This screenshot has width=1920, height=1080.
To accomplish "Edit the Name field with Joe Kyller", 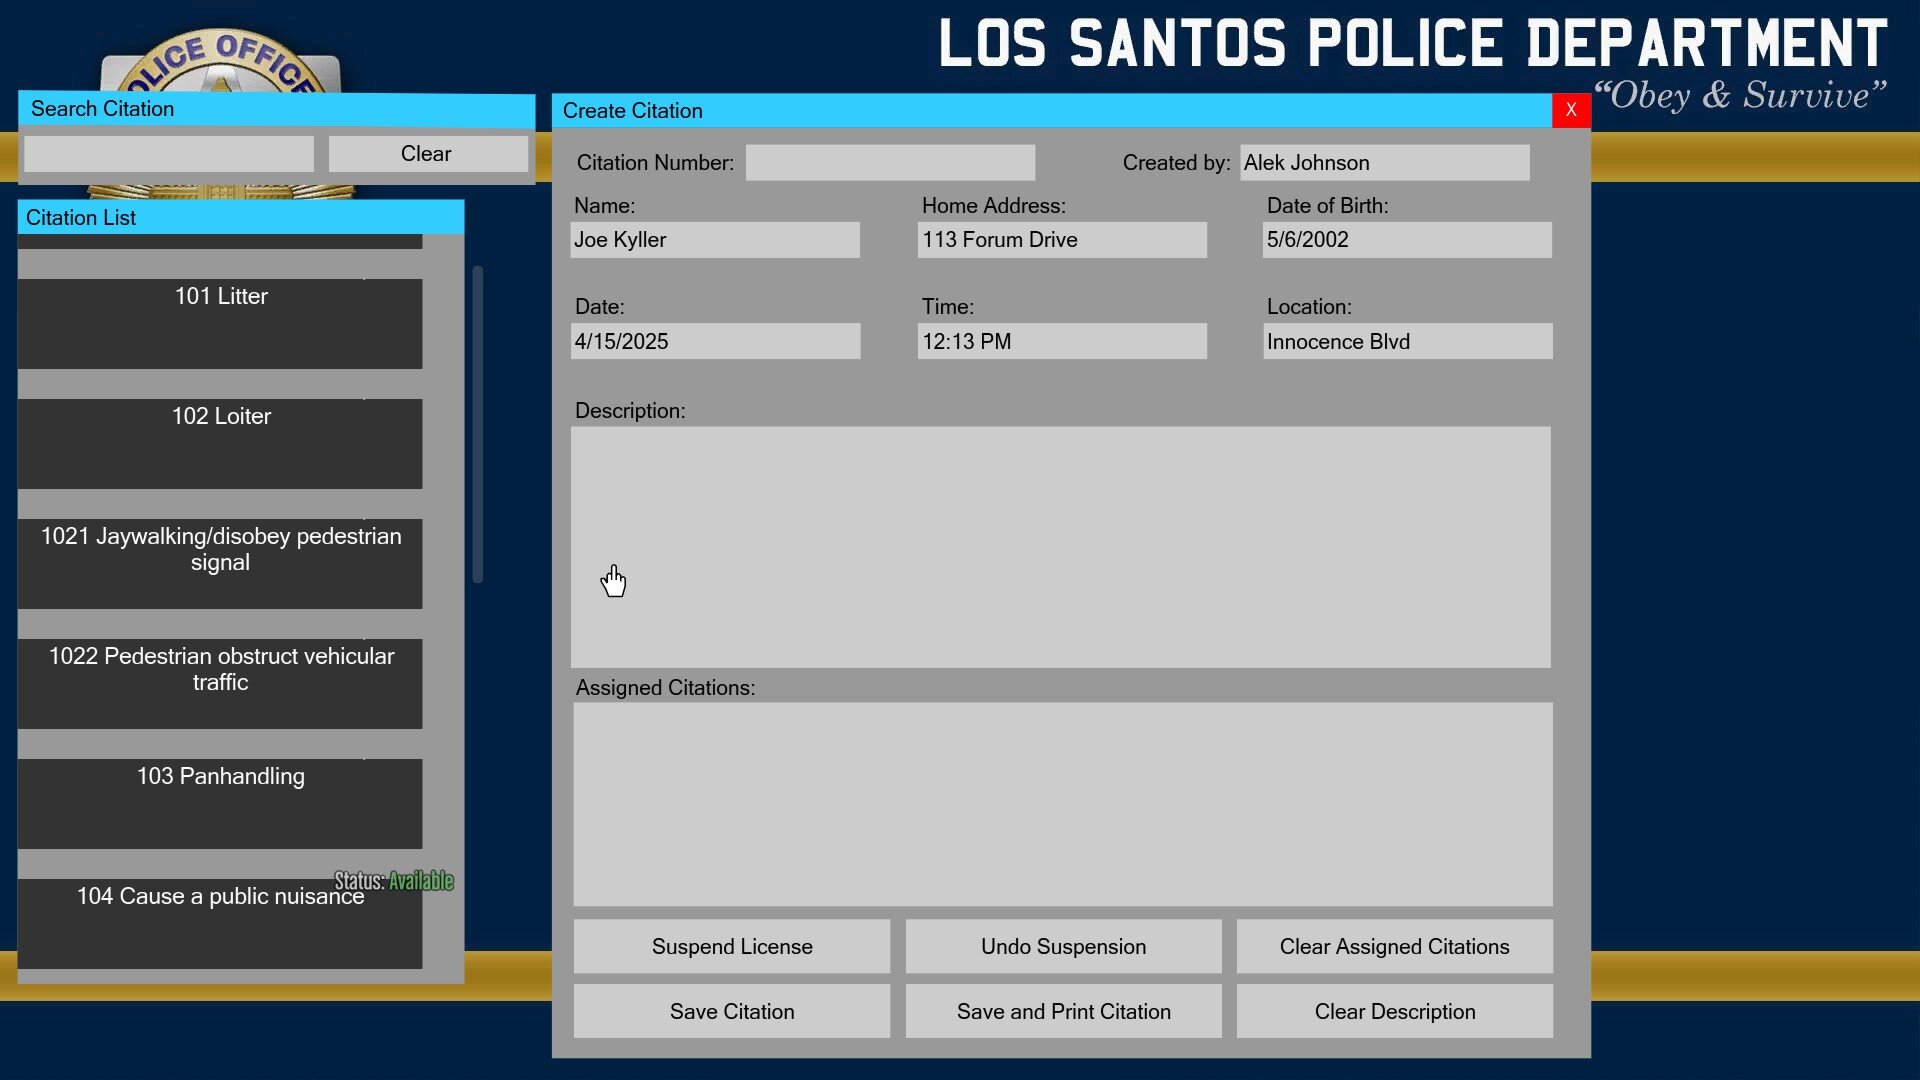I will point(714,240).
